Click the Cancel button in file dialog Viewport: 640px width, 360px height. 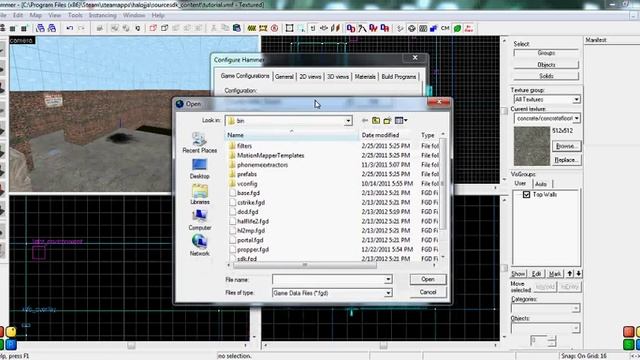point(428,292)
